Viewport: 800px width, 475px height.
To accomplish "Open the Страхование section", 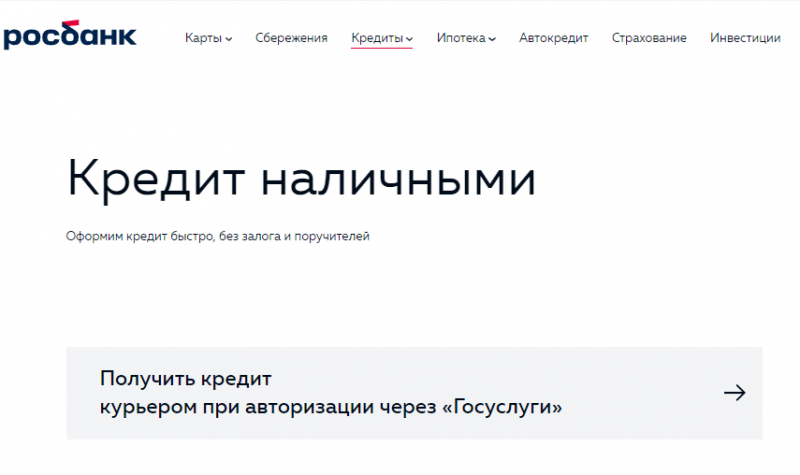I will point(649,38).
